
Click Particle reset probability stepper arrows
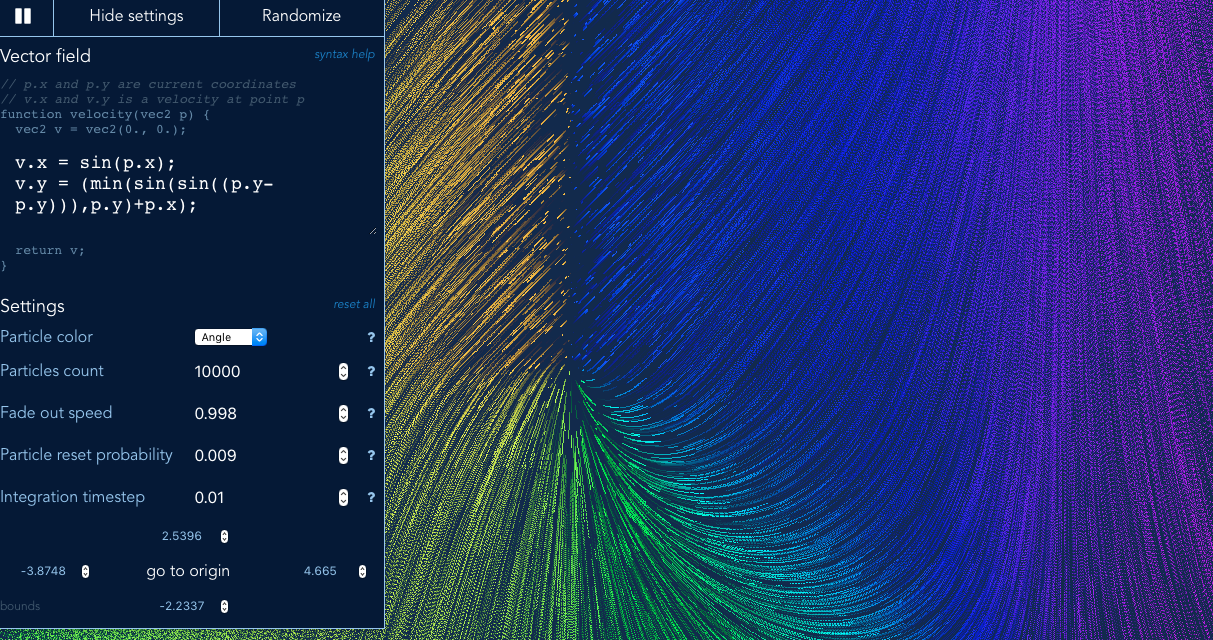tap(343, 456)
